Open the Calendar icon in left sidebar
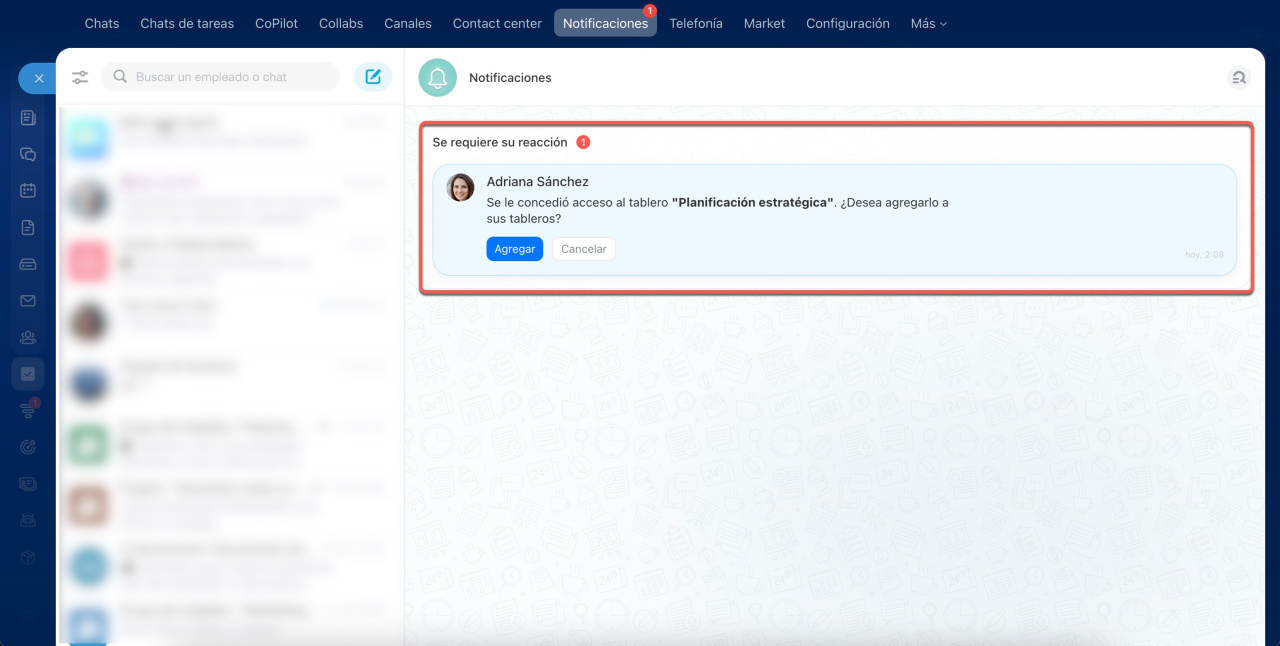This screenshot has height=646, width=1280. click(x=28, y=190)
